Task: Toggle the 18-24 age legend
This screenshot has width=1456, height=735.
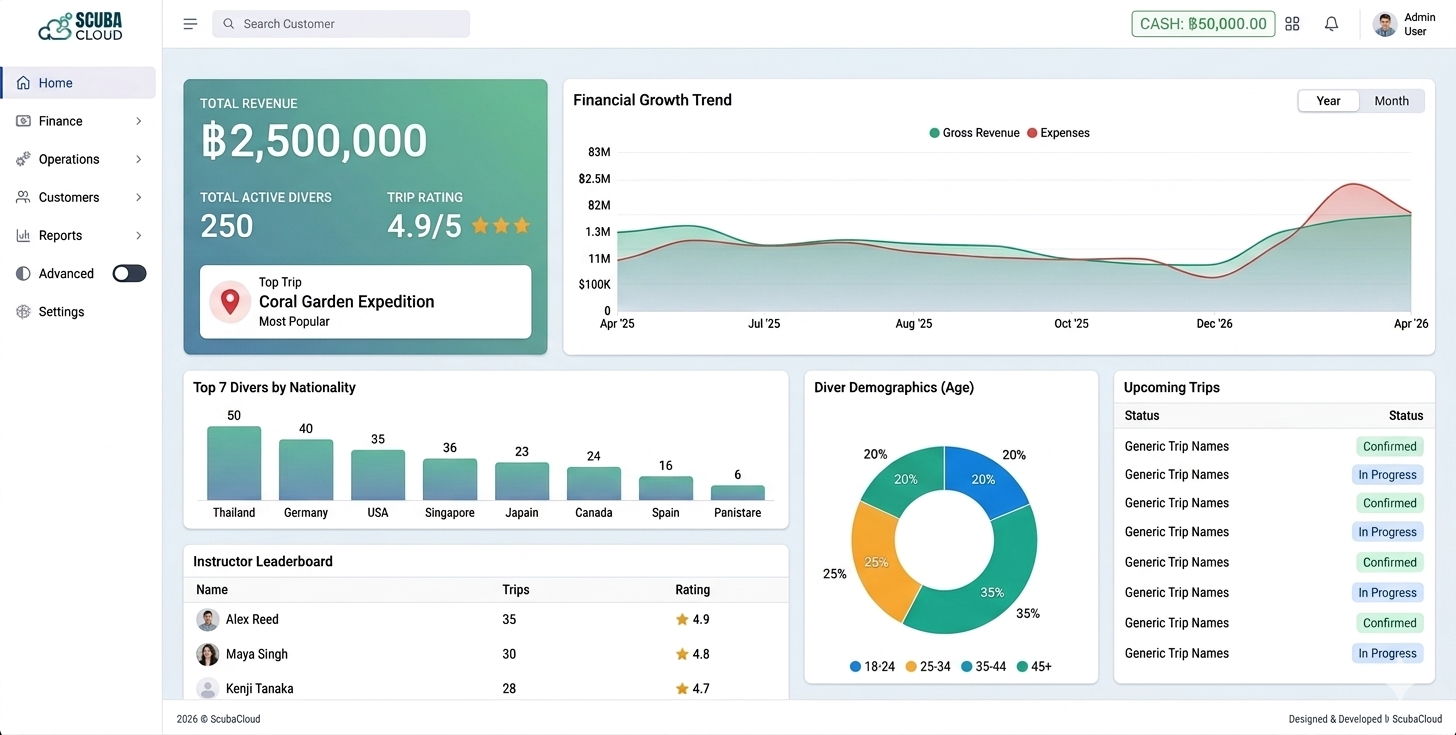Action: pyautogui.click(x=872, y=666)
